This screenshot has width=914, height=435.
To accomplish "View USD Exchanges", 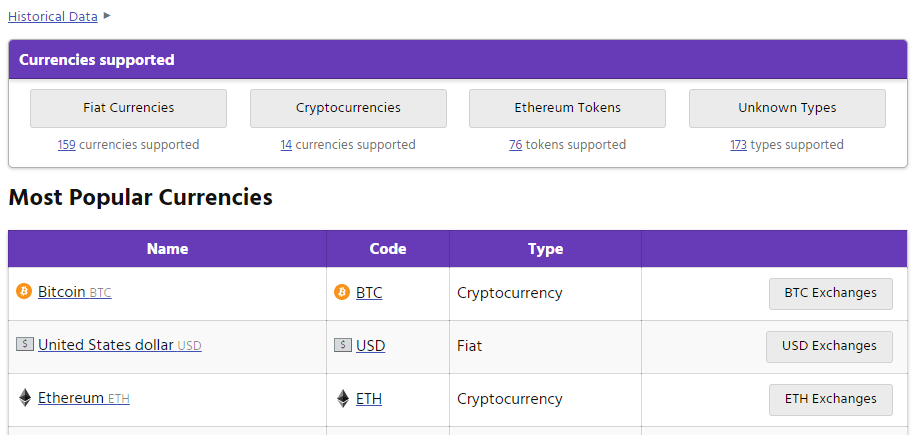I will pos(829,346).
